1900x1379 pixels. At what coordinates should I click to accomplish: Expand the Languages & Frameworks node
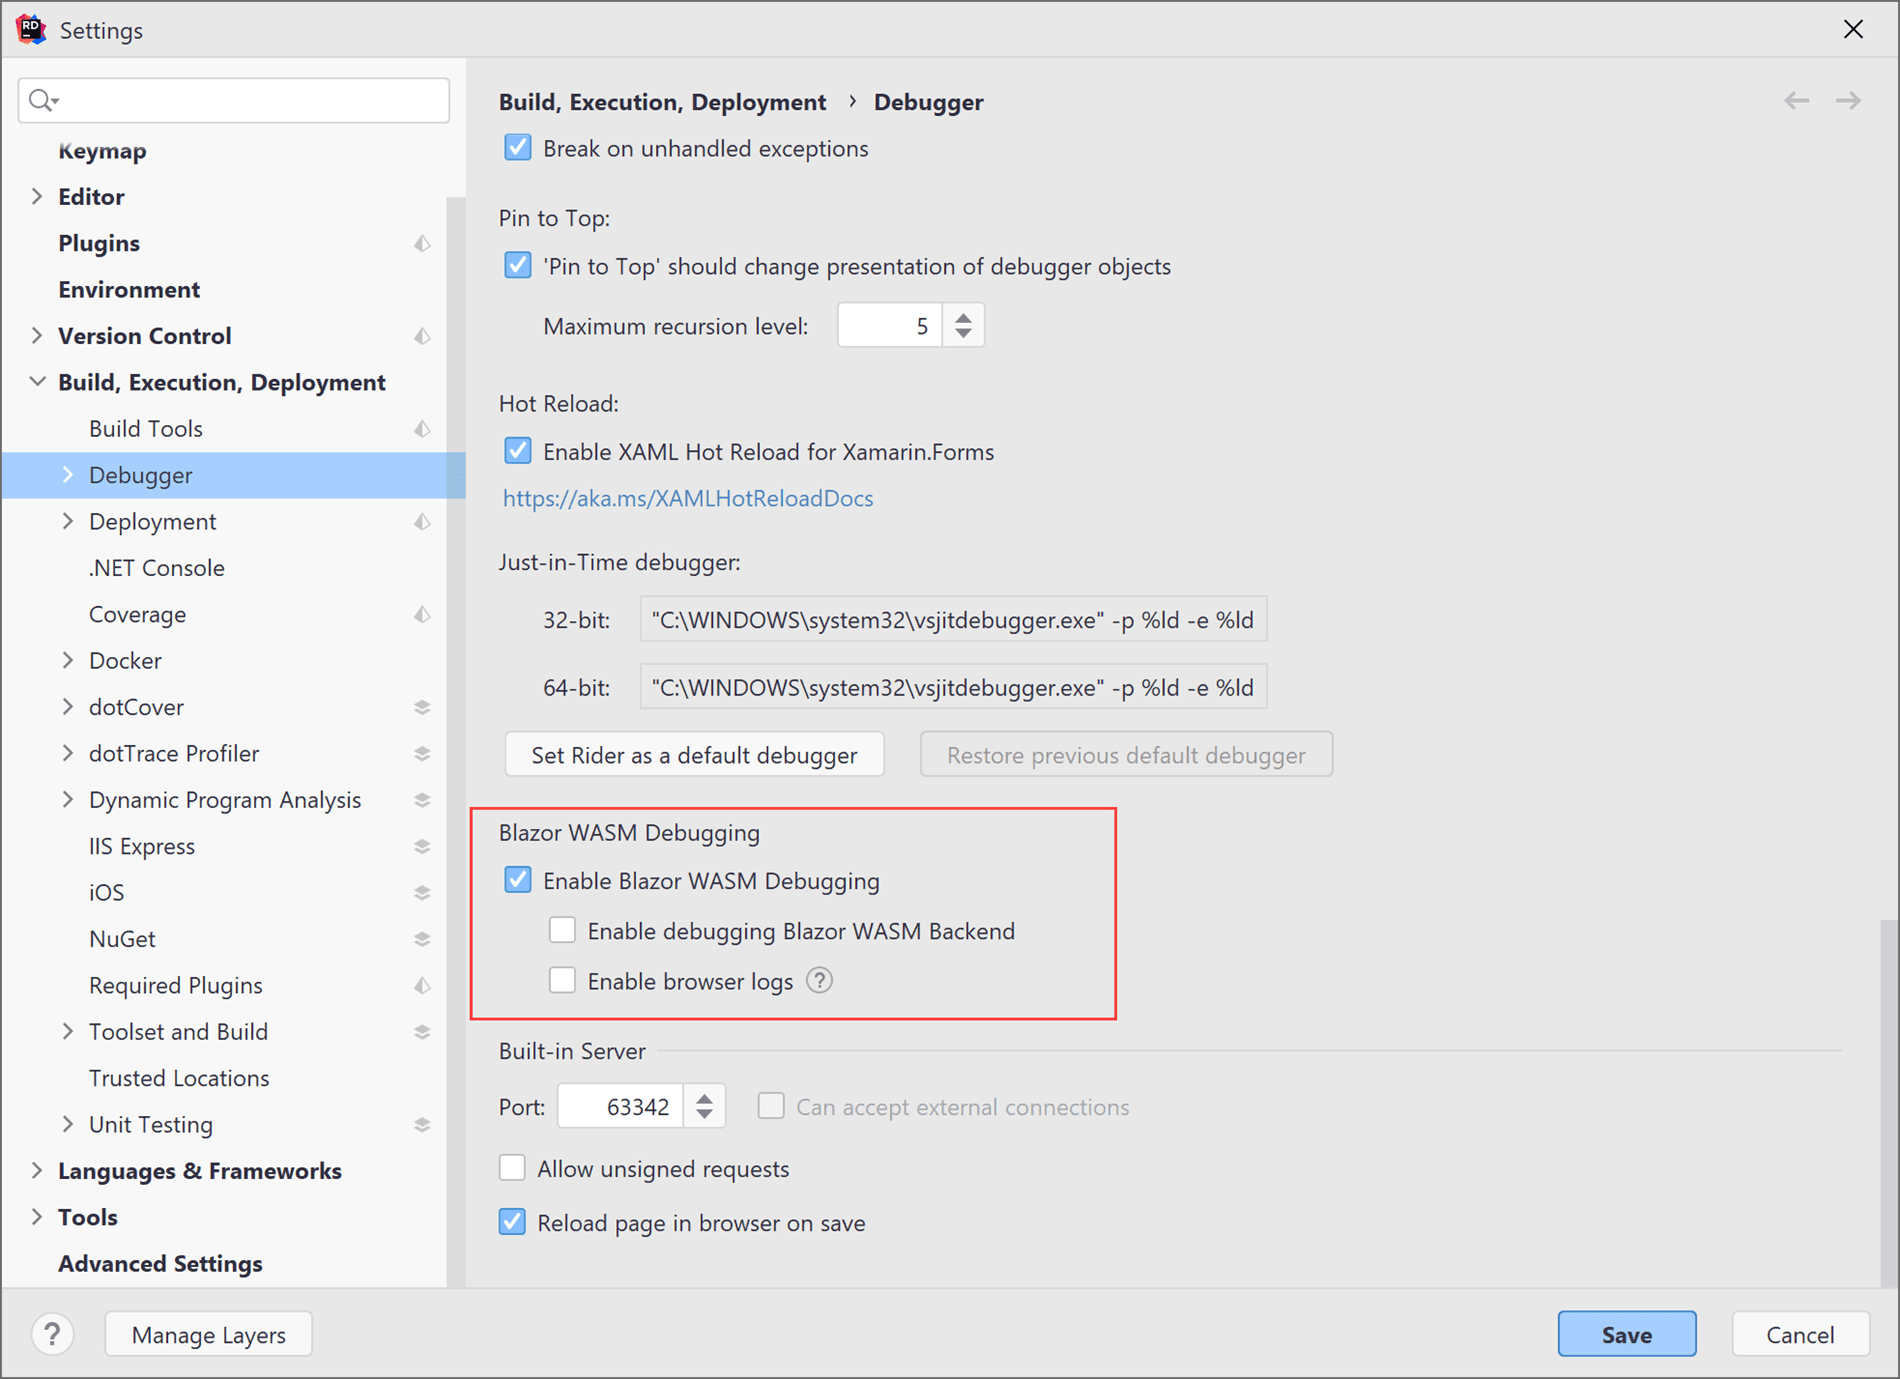coord(37,1170)
